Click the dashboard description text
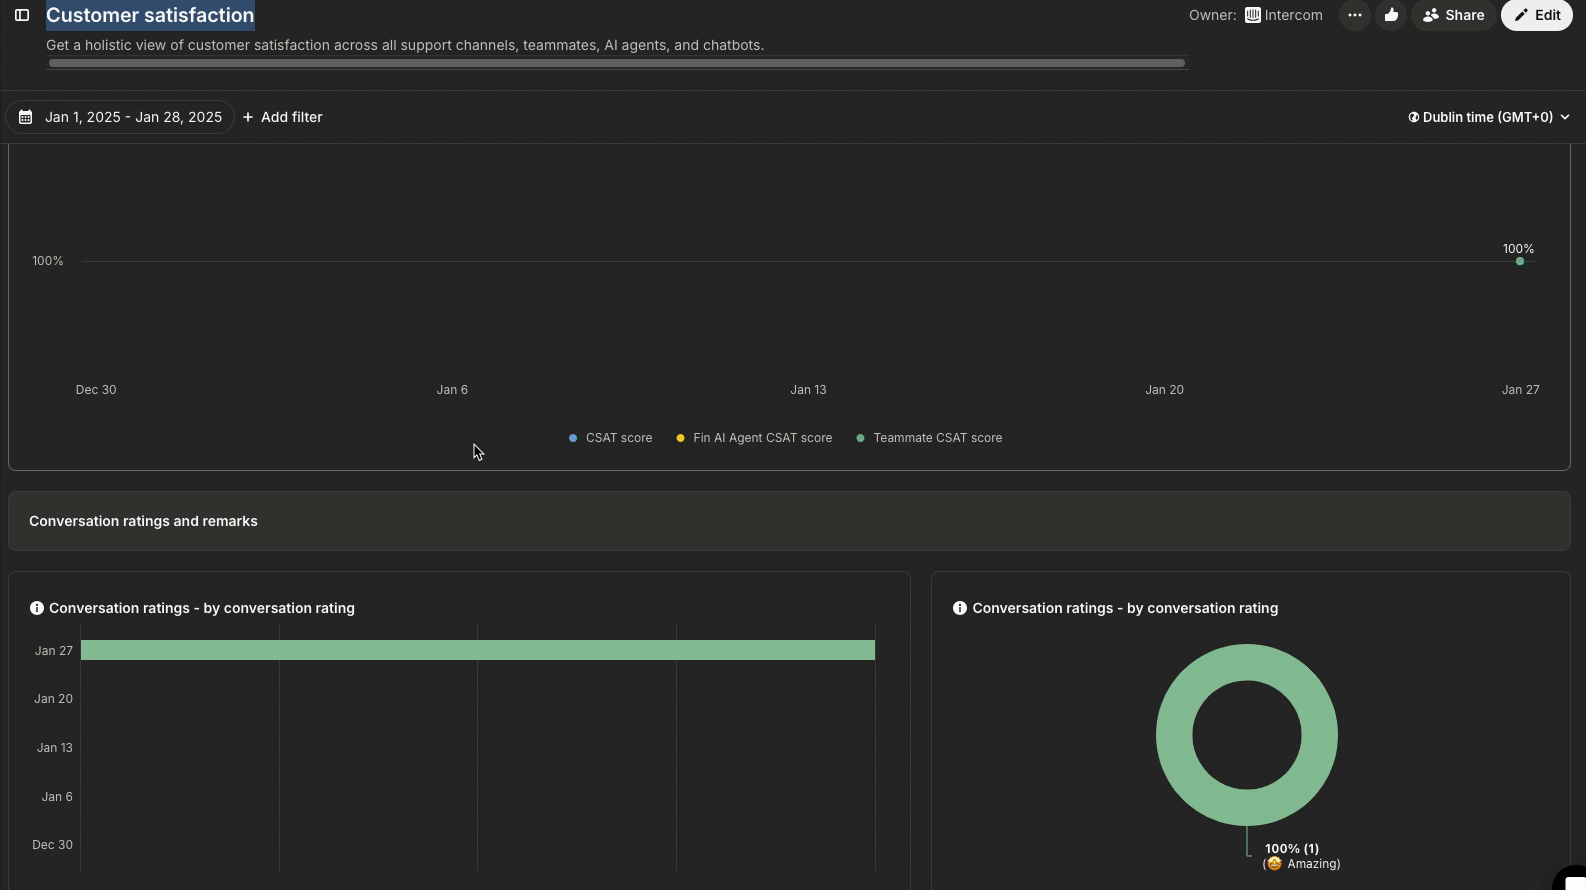The width and height of the screenshot is (1586, 890). [x=405, y=45]
